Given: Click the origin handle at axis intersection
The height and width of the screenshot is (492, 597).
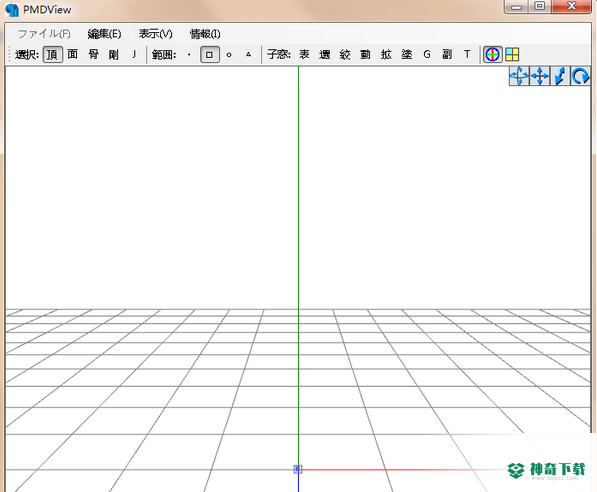Looking at the screenshot, I should pos(298,469).
